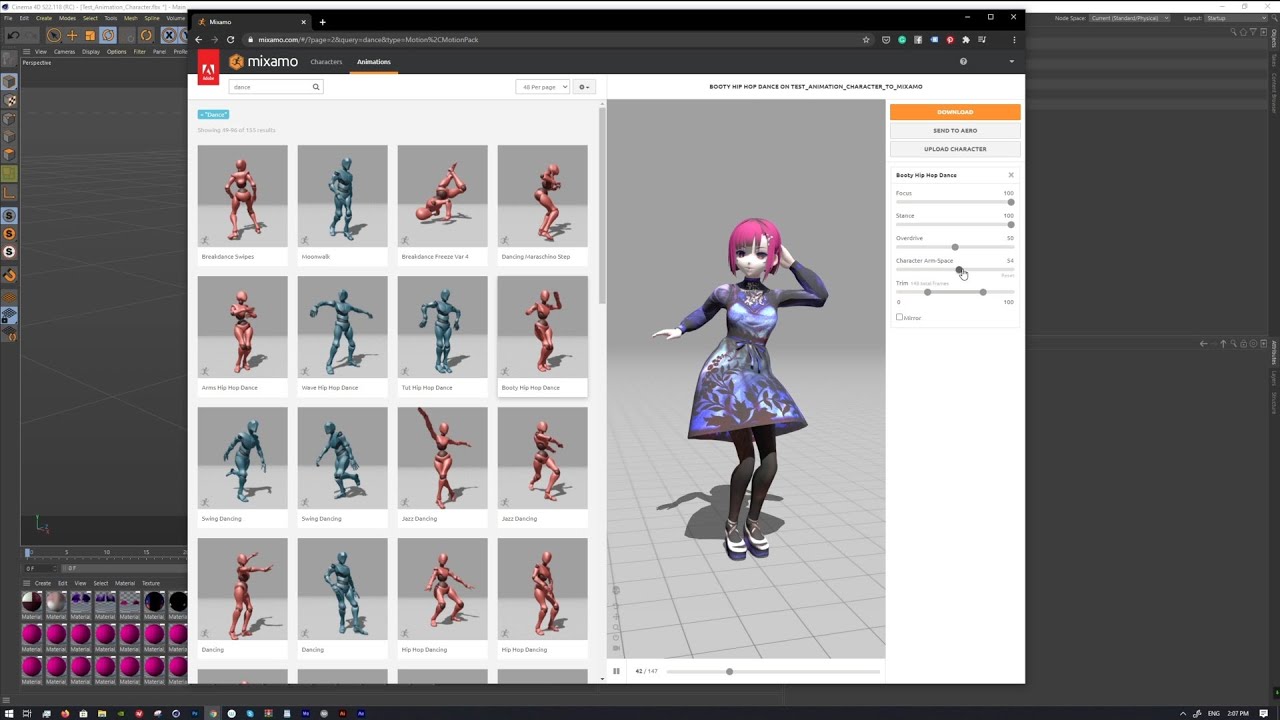
Task: Open the Layout Startup dropdown in Cinema 4D
Action: click(x=1234, y=18)
